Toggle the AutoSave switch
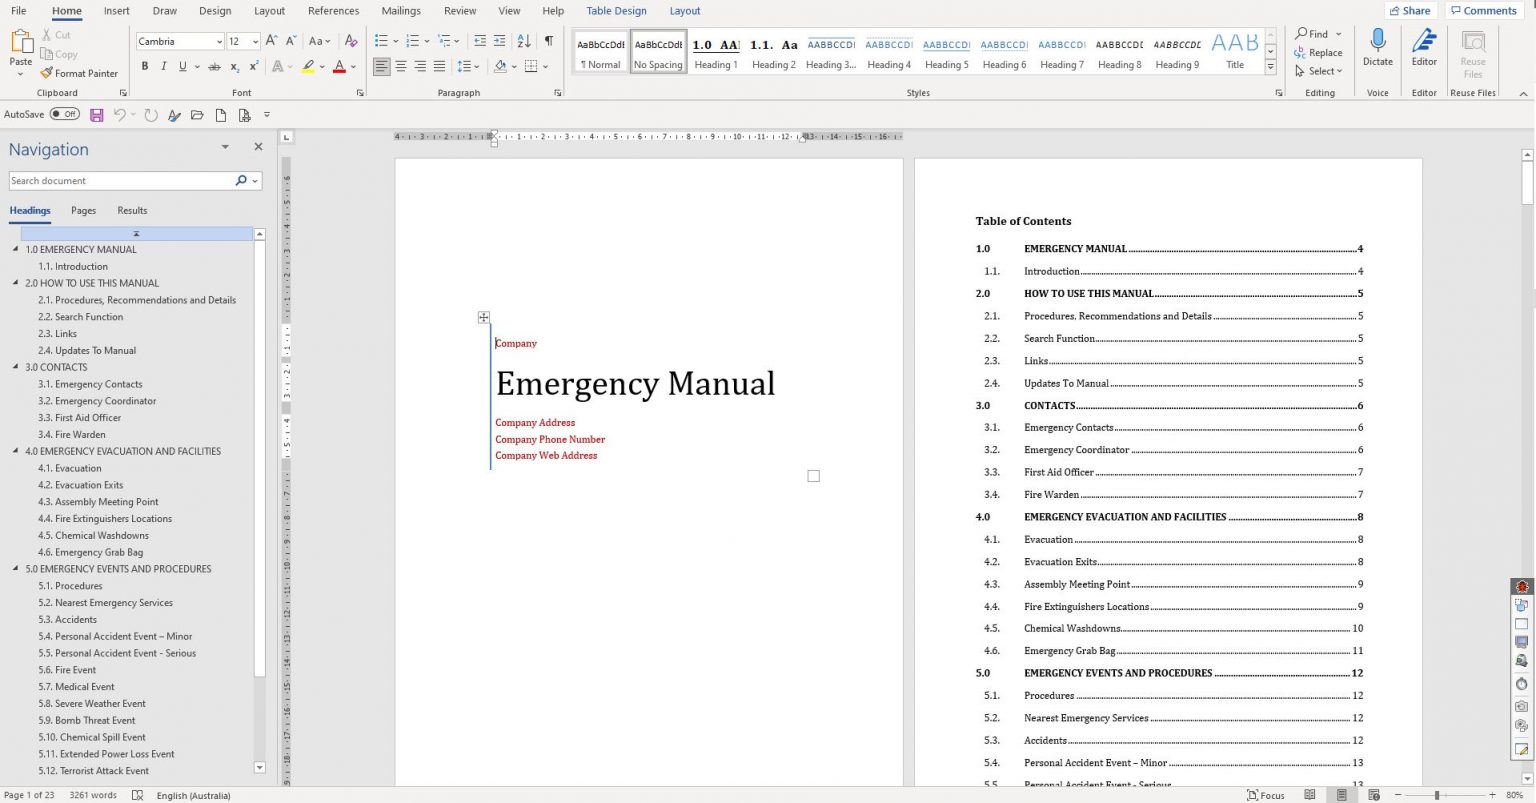1536x803 pixels. point(63,114)
